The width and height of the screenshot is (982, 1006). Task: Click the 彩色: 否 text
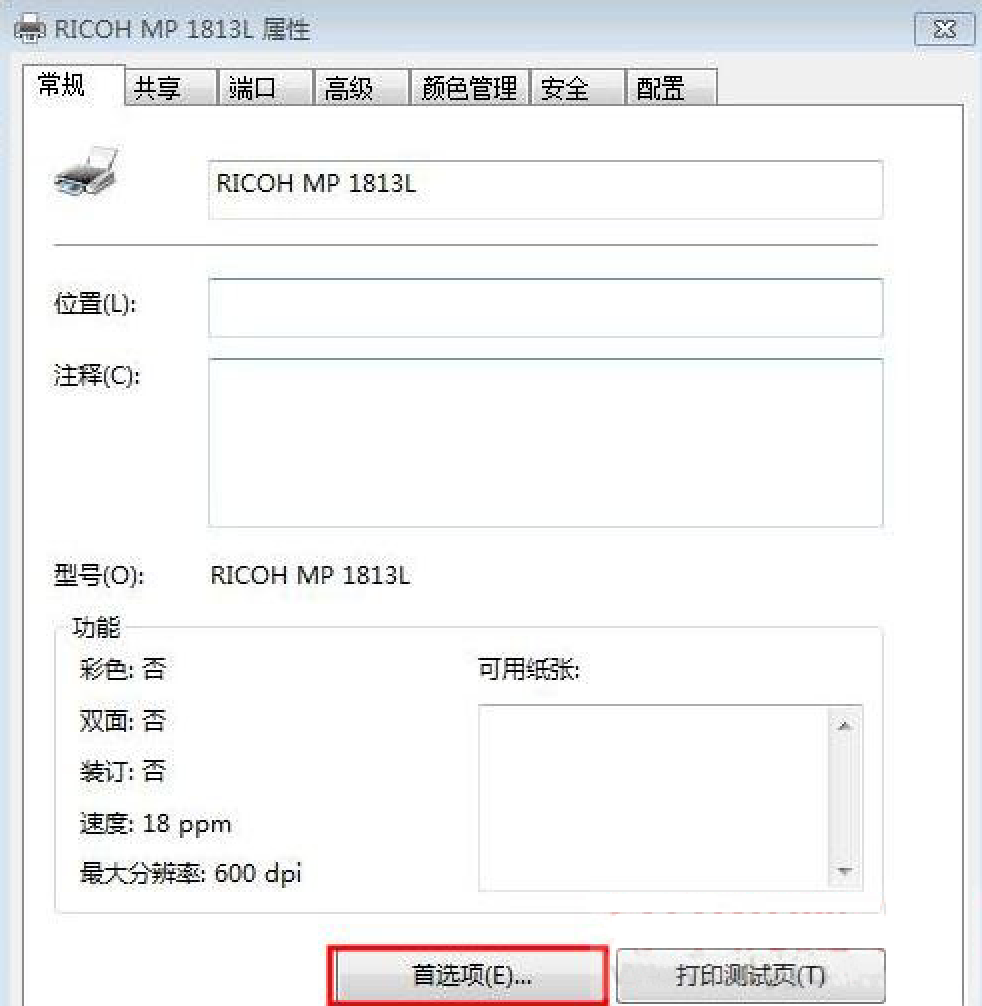pos(123,669)
